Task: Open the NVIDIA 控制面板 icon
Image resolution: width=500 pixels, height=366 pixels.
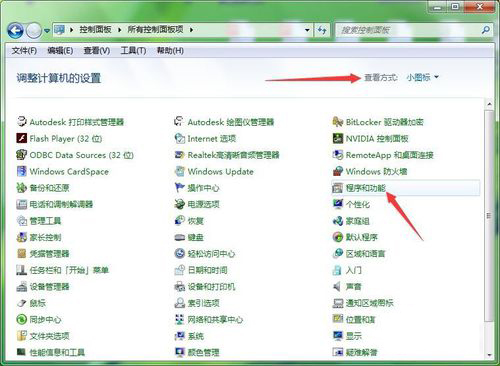Action: (338, 138)
